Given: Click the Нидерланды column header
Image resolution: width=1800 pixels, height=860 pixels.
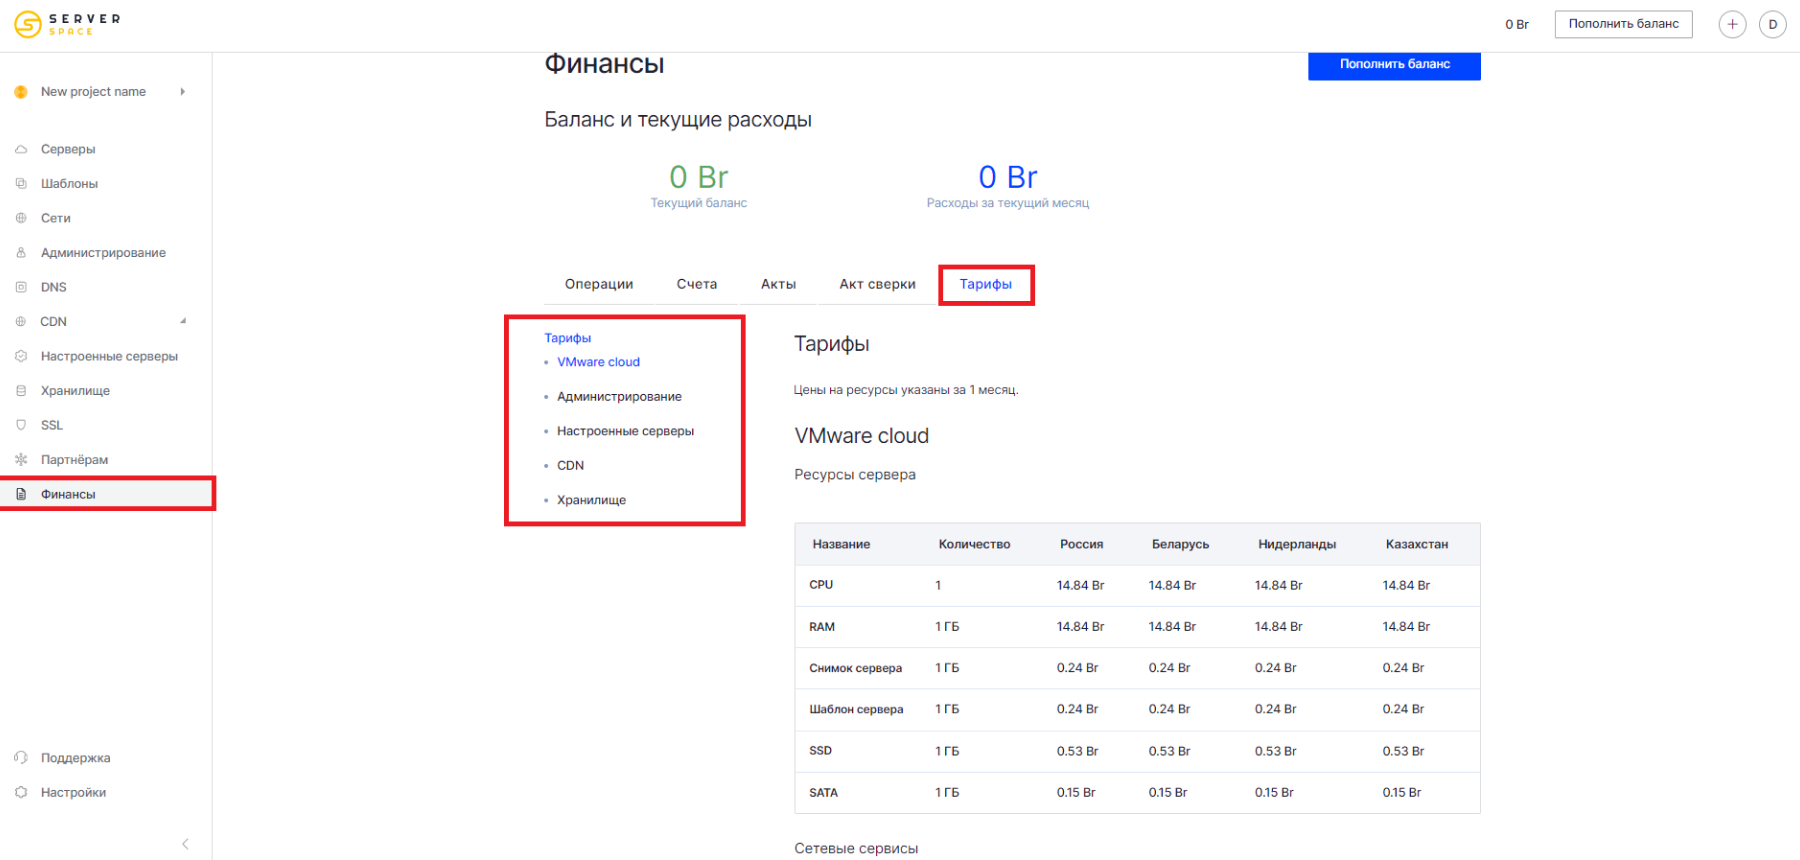Looking at the screenshot, I should tap(1297, 544).
